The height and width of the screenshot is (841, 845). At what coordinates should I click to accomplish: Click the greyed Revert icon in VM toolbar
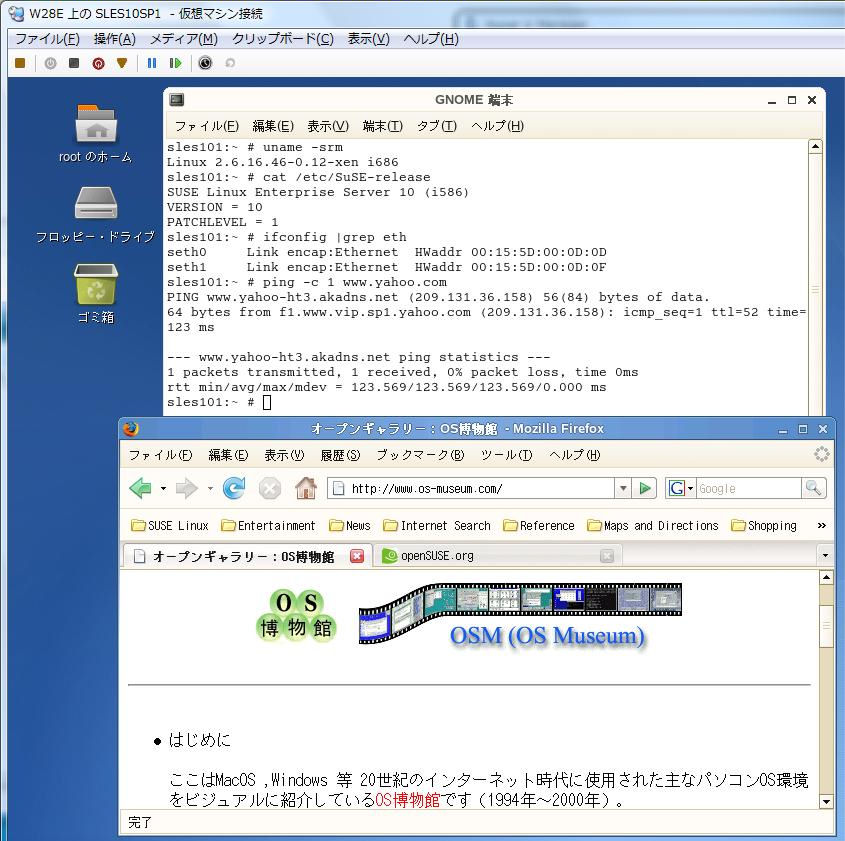click(230, 63)
